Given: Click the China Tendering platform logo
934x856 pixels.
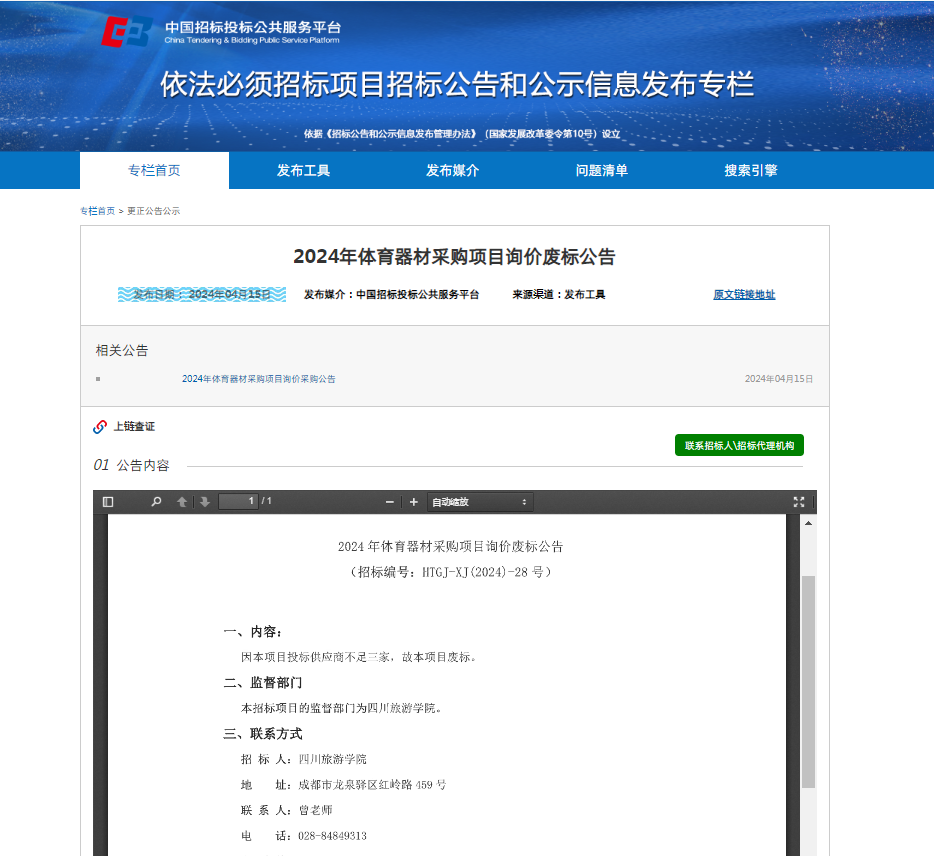Looking at the screenshot, I should click(x=221, y=32).
